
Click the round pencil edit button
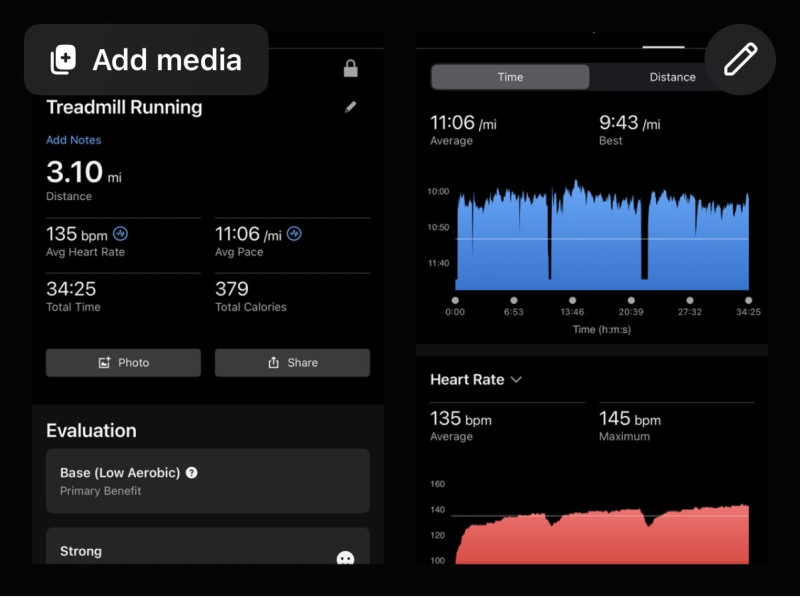point(740,60)
